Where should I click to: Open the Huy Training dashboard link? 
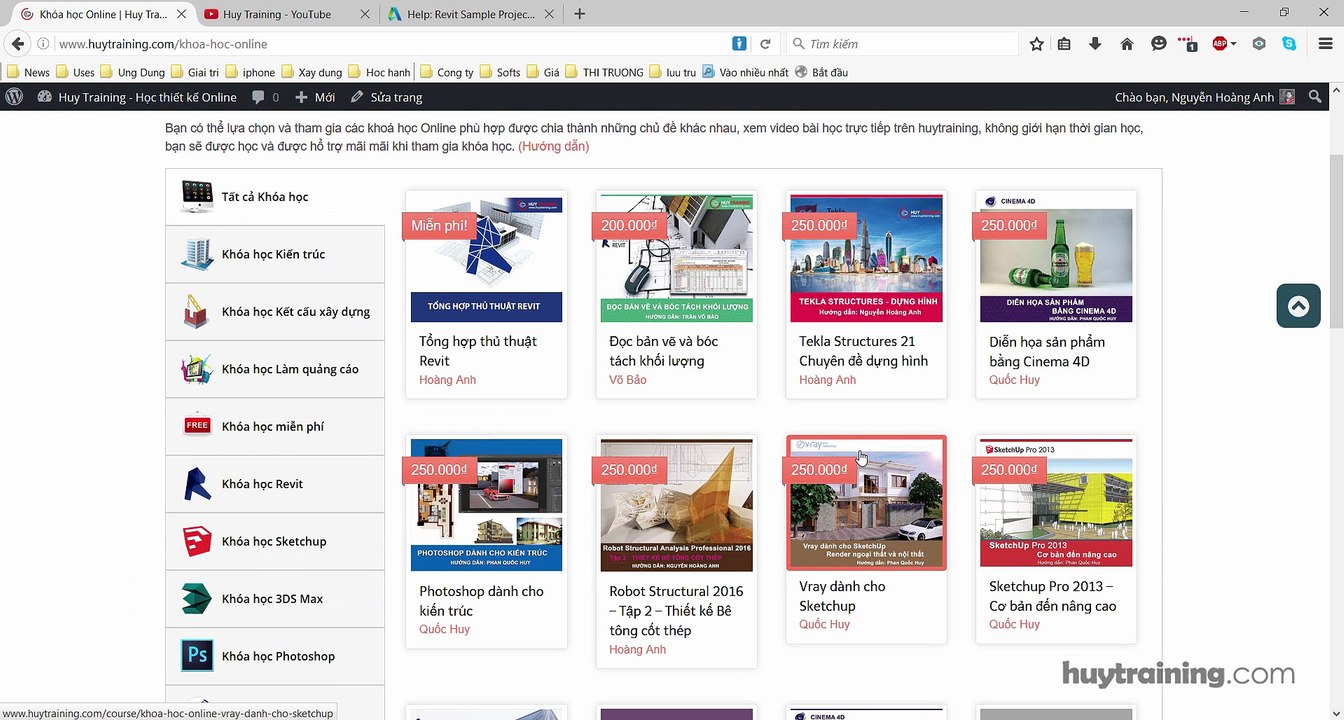tap(137, 97)
